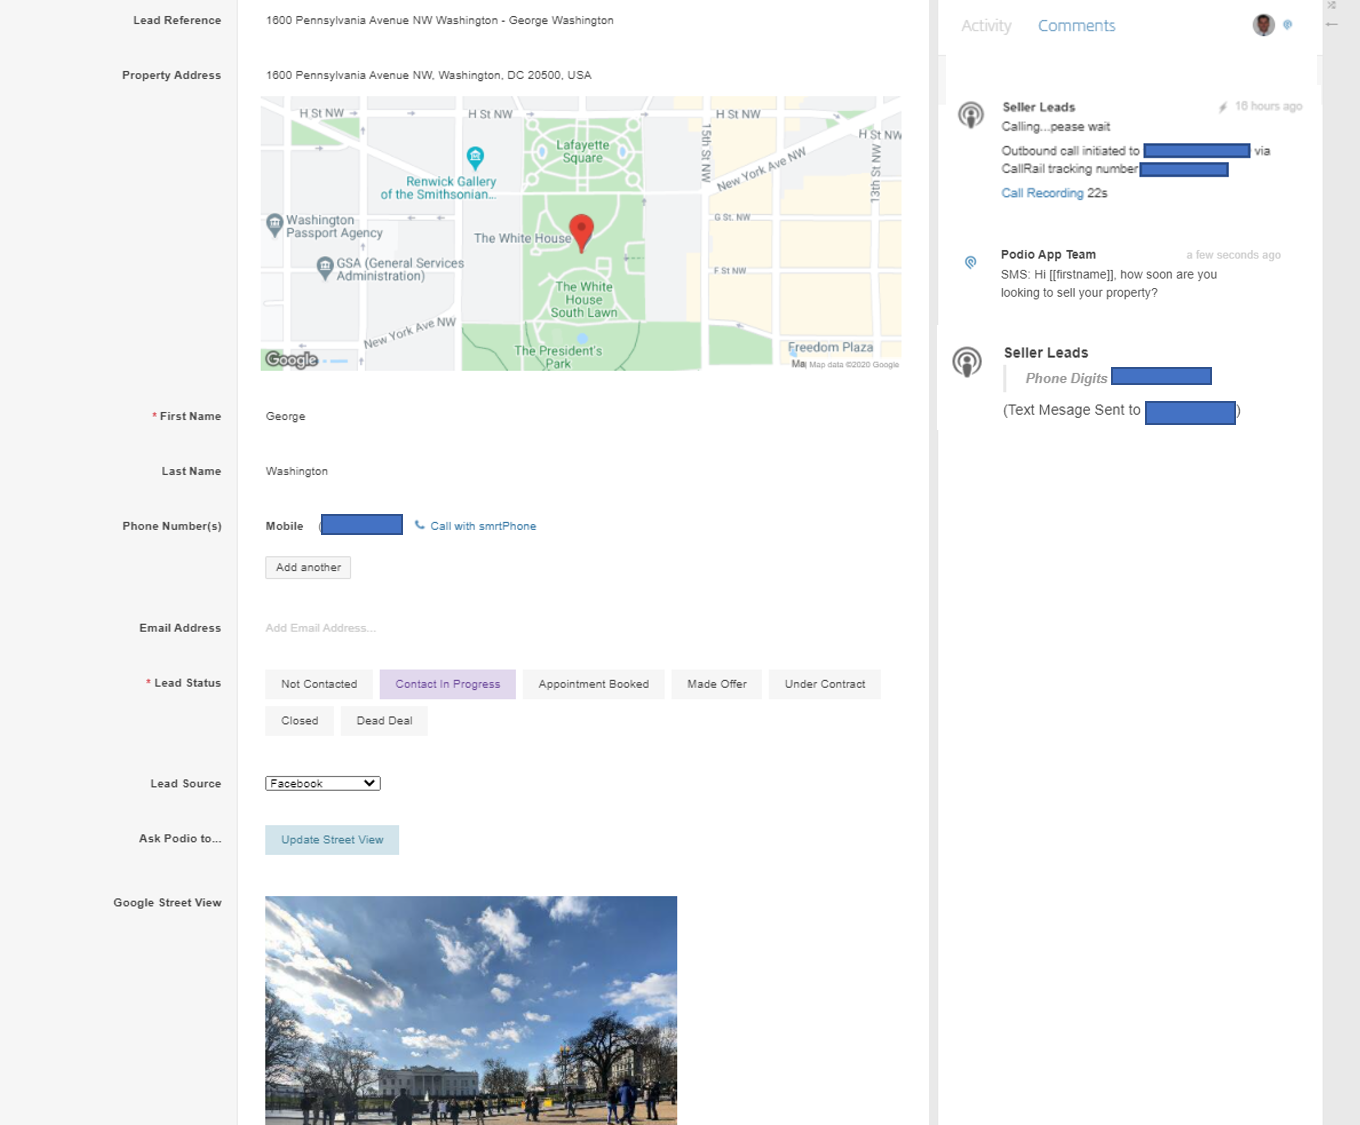Mark lead status as Dead Deal

(x=384, y=721)
